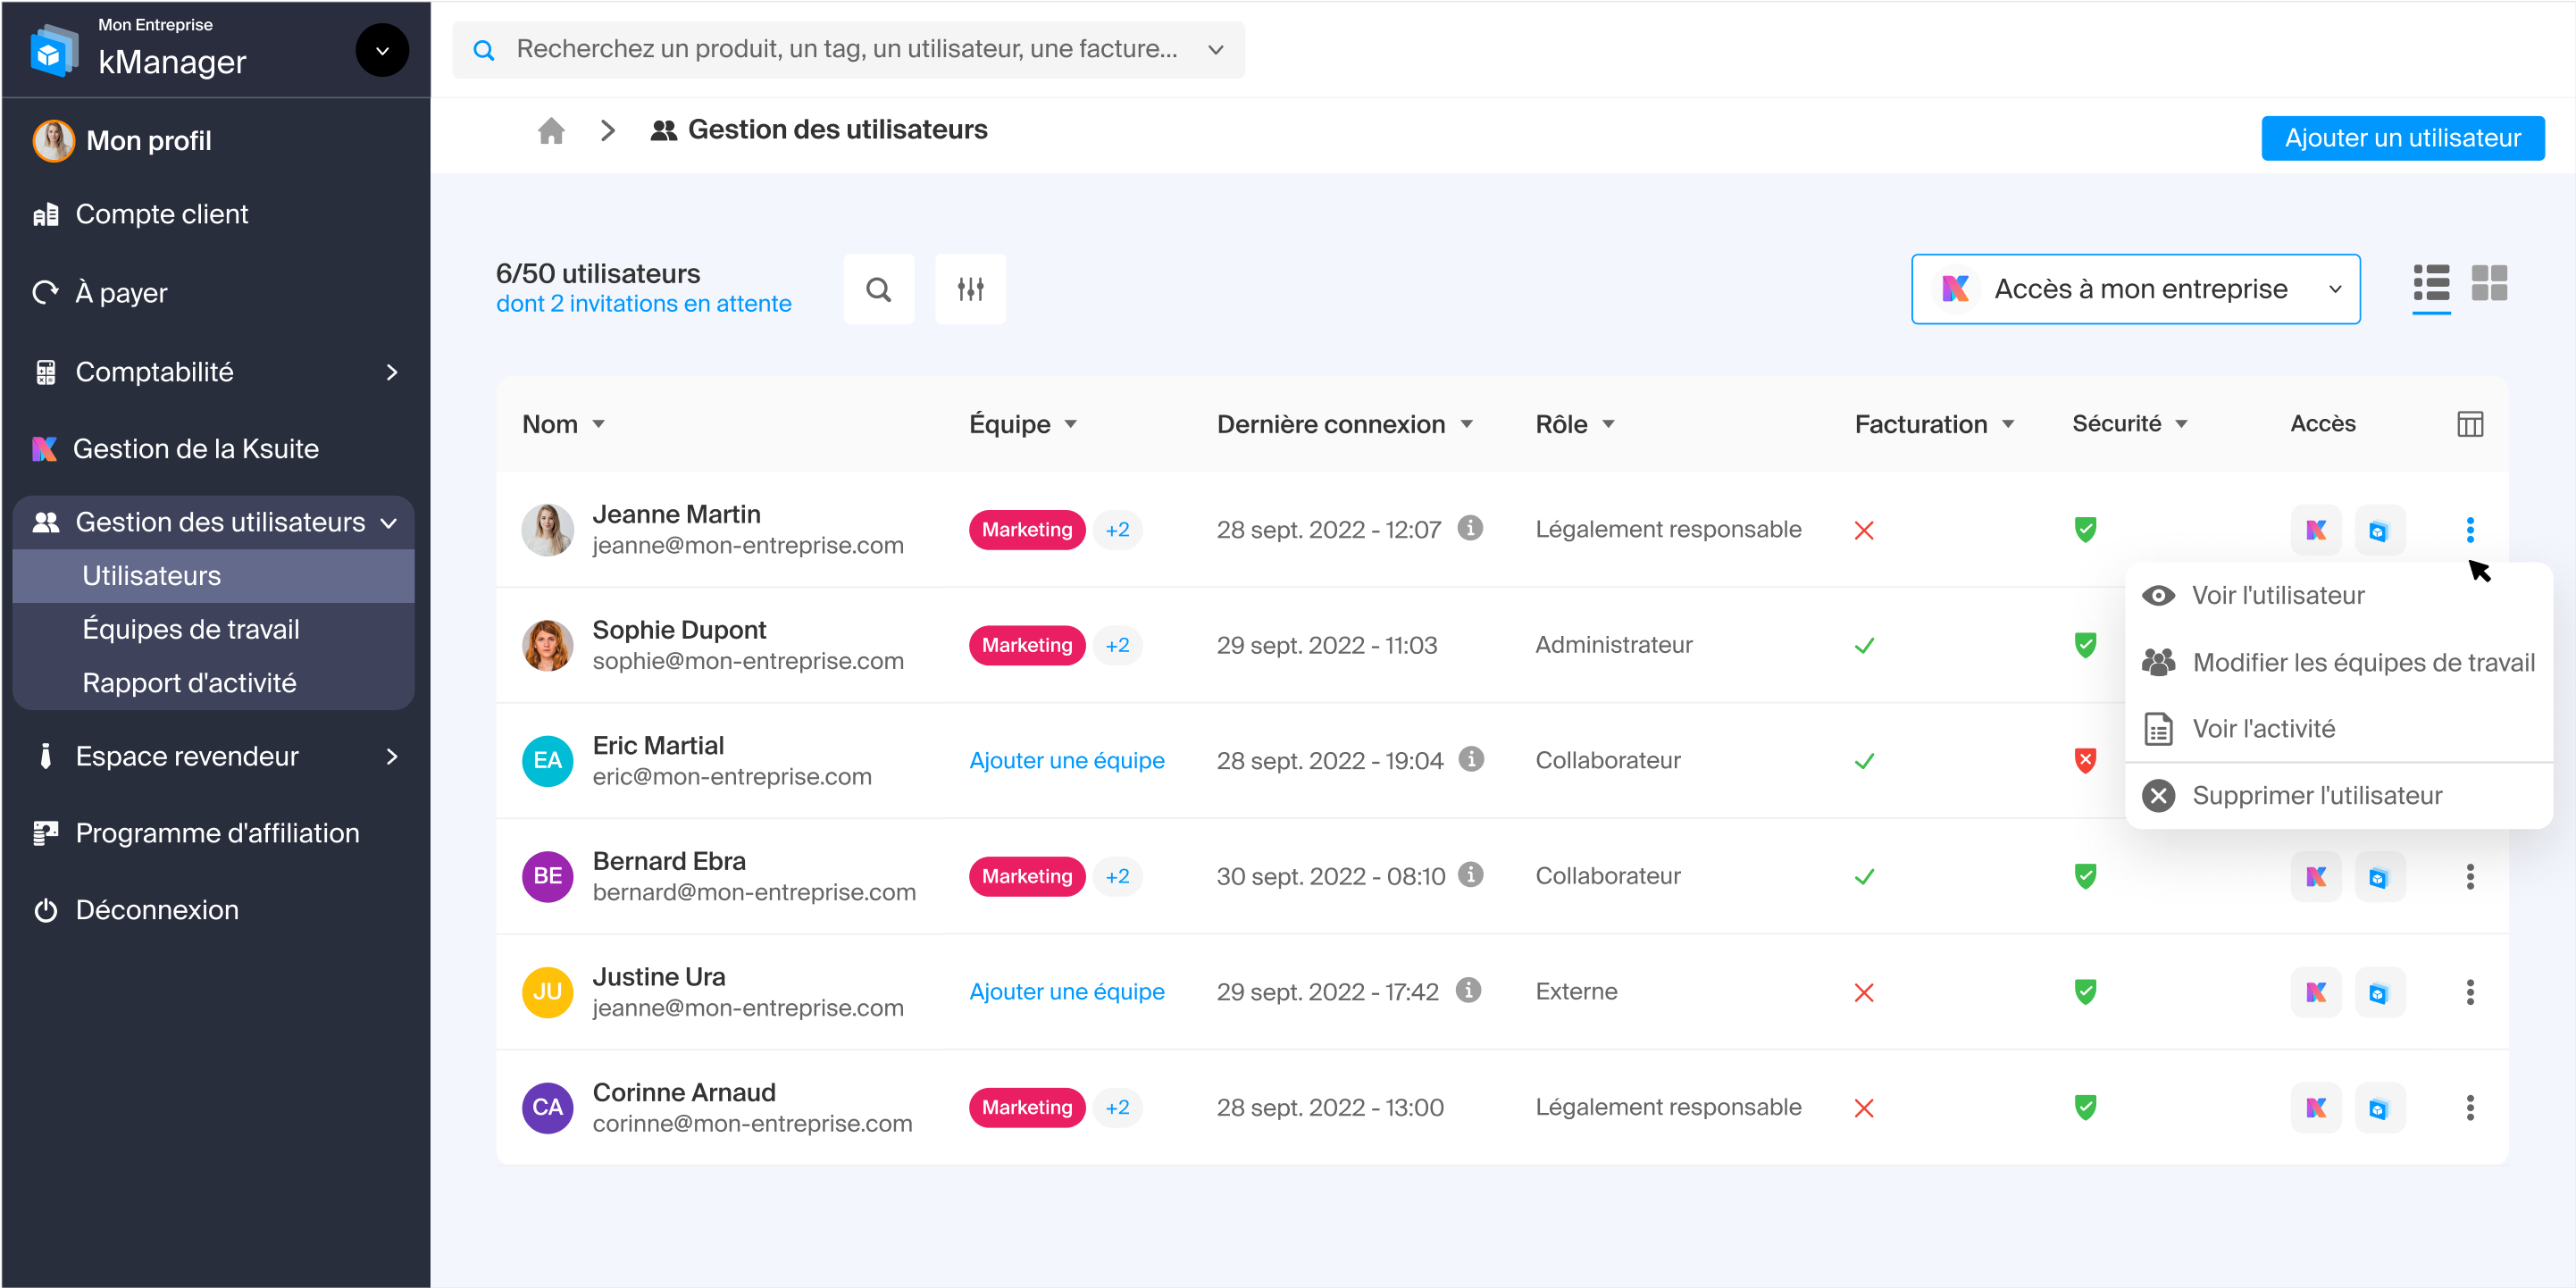The image size is (2576, 1288).
Task: Open 'Accès à mon entreprise' dropdown
Action: pyautogui.click(x=2135, y=289)
